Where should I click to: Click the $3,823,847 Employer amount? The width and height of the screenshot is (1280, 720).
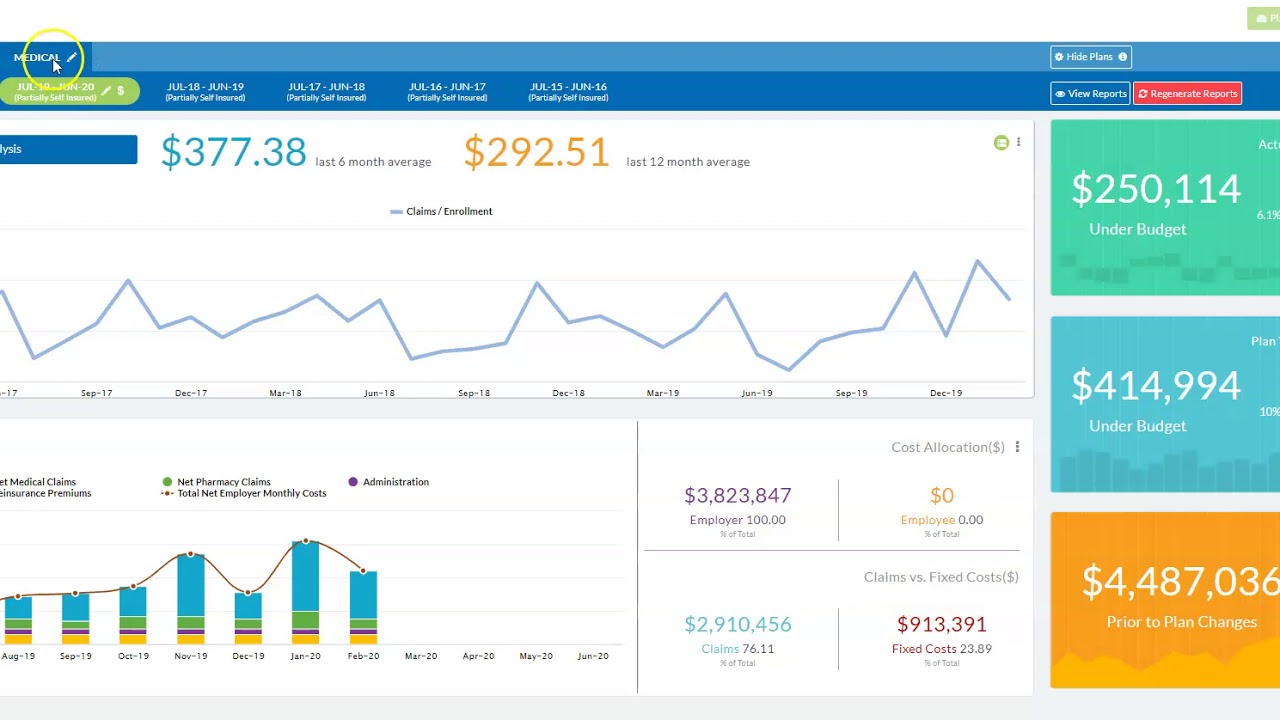738,495
